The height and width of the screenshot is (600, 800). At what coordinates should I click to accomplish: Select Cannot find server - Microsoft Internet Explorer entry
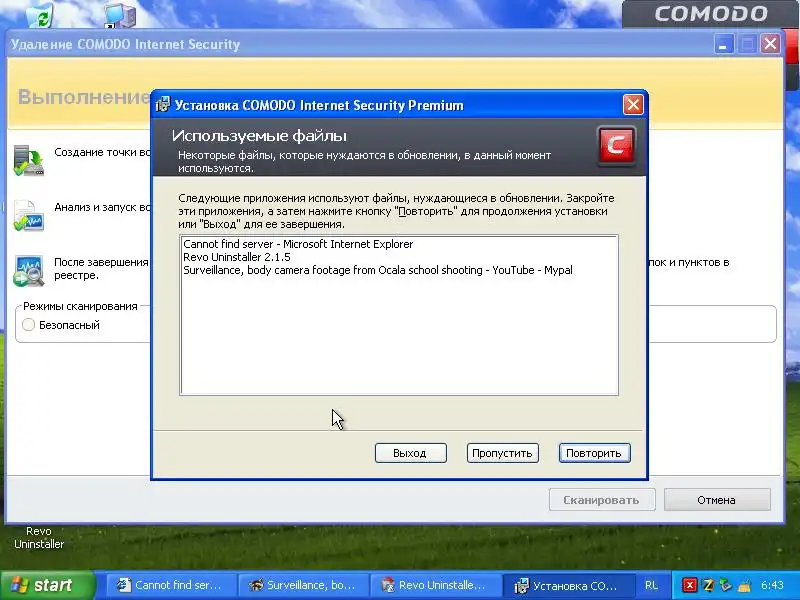pos(298,244)
